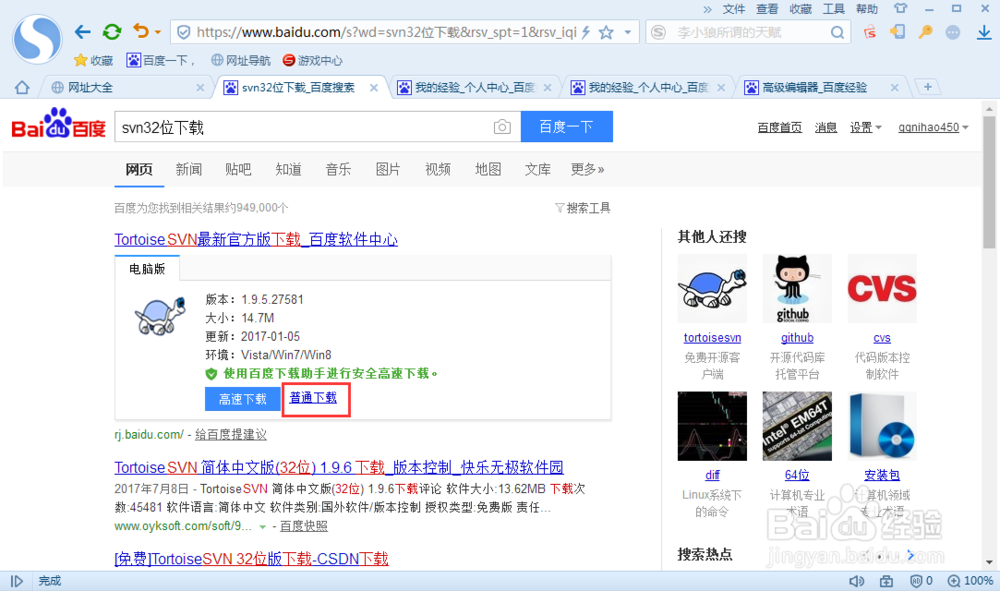Open TortoiseSVN最新官方版下载 result link
This screenshot has width=1000, height=591.
point(256,239)
